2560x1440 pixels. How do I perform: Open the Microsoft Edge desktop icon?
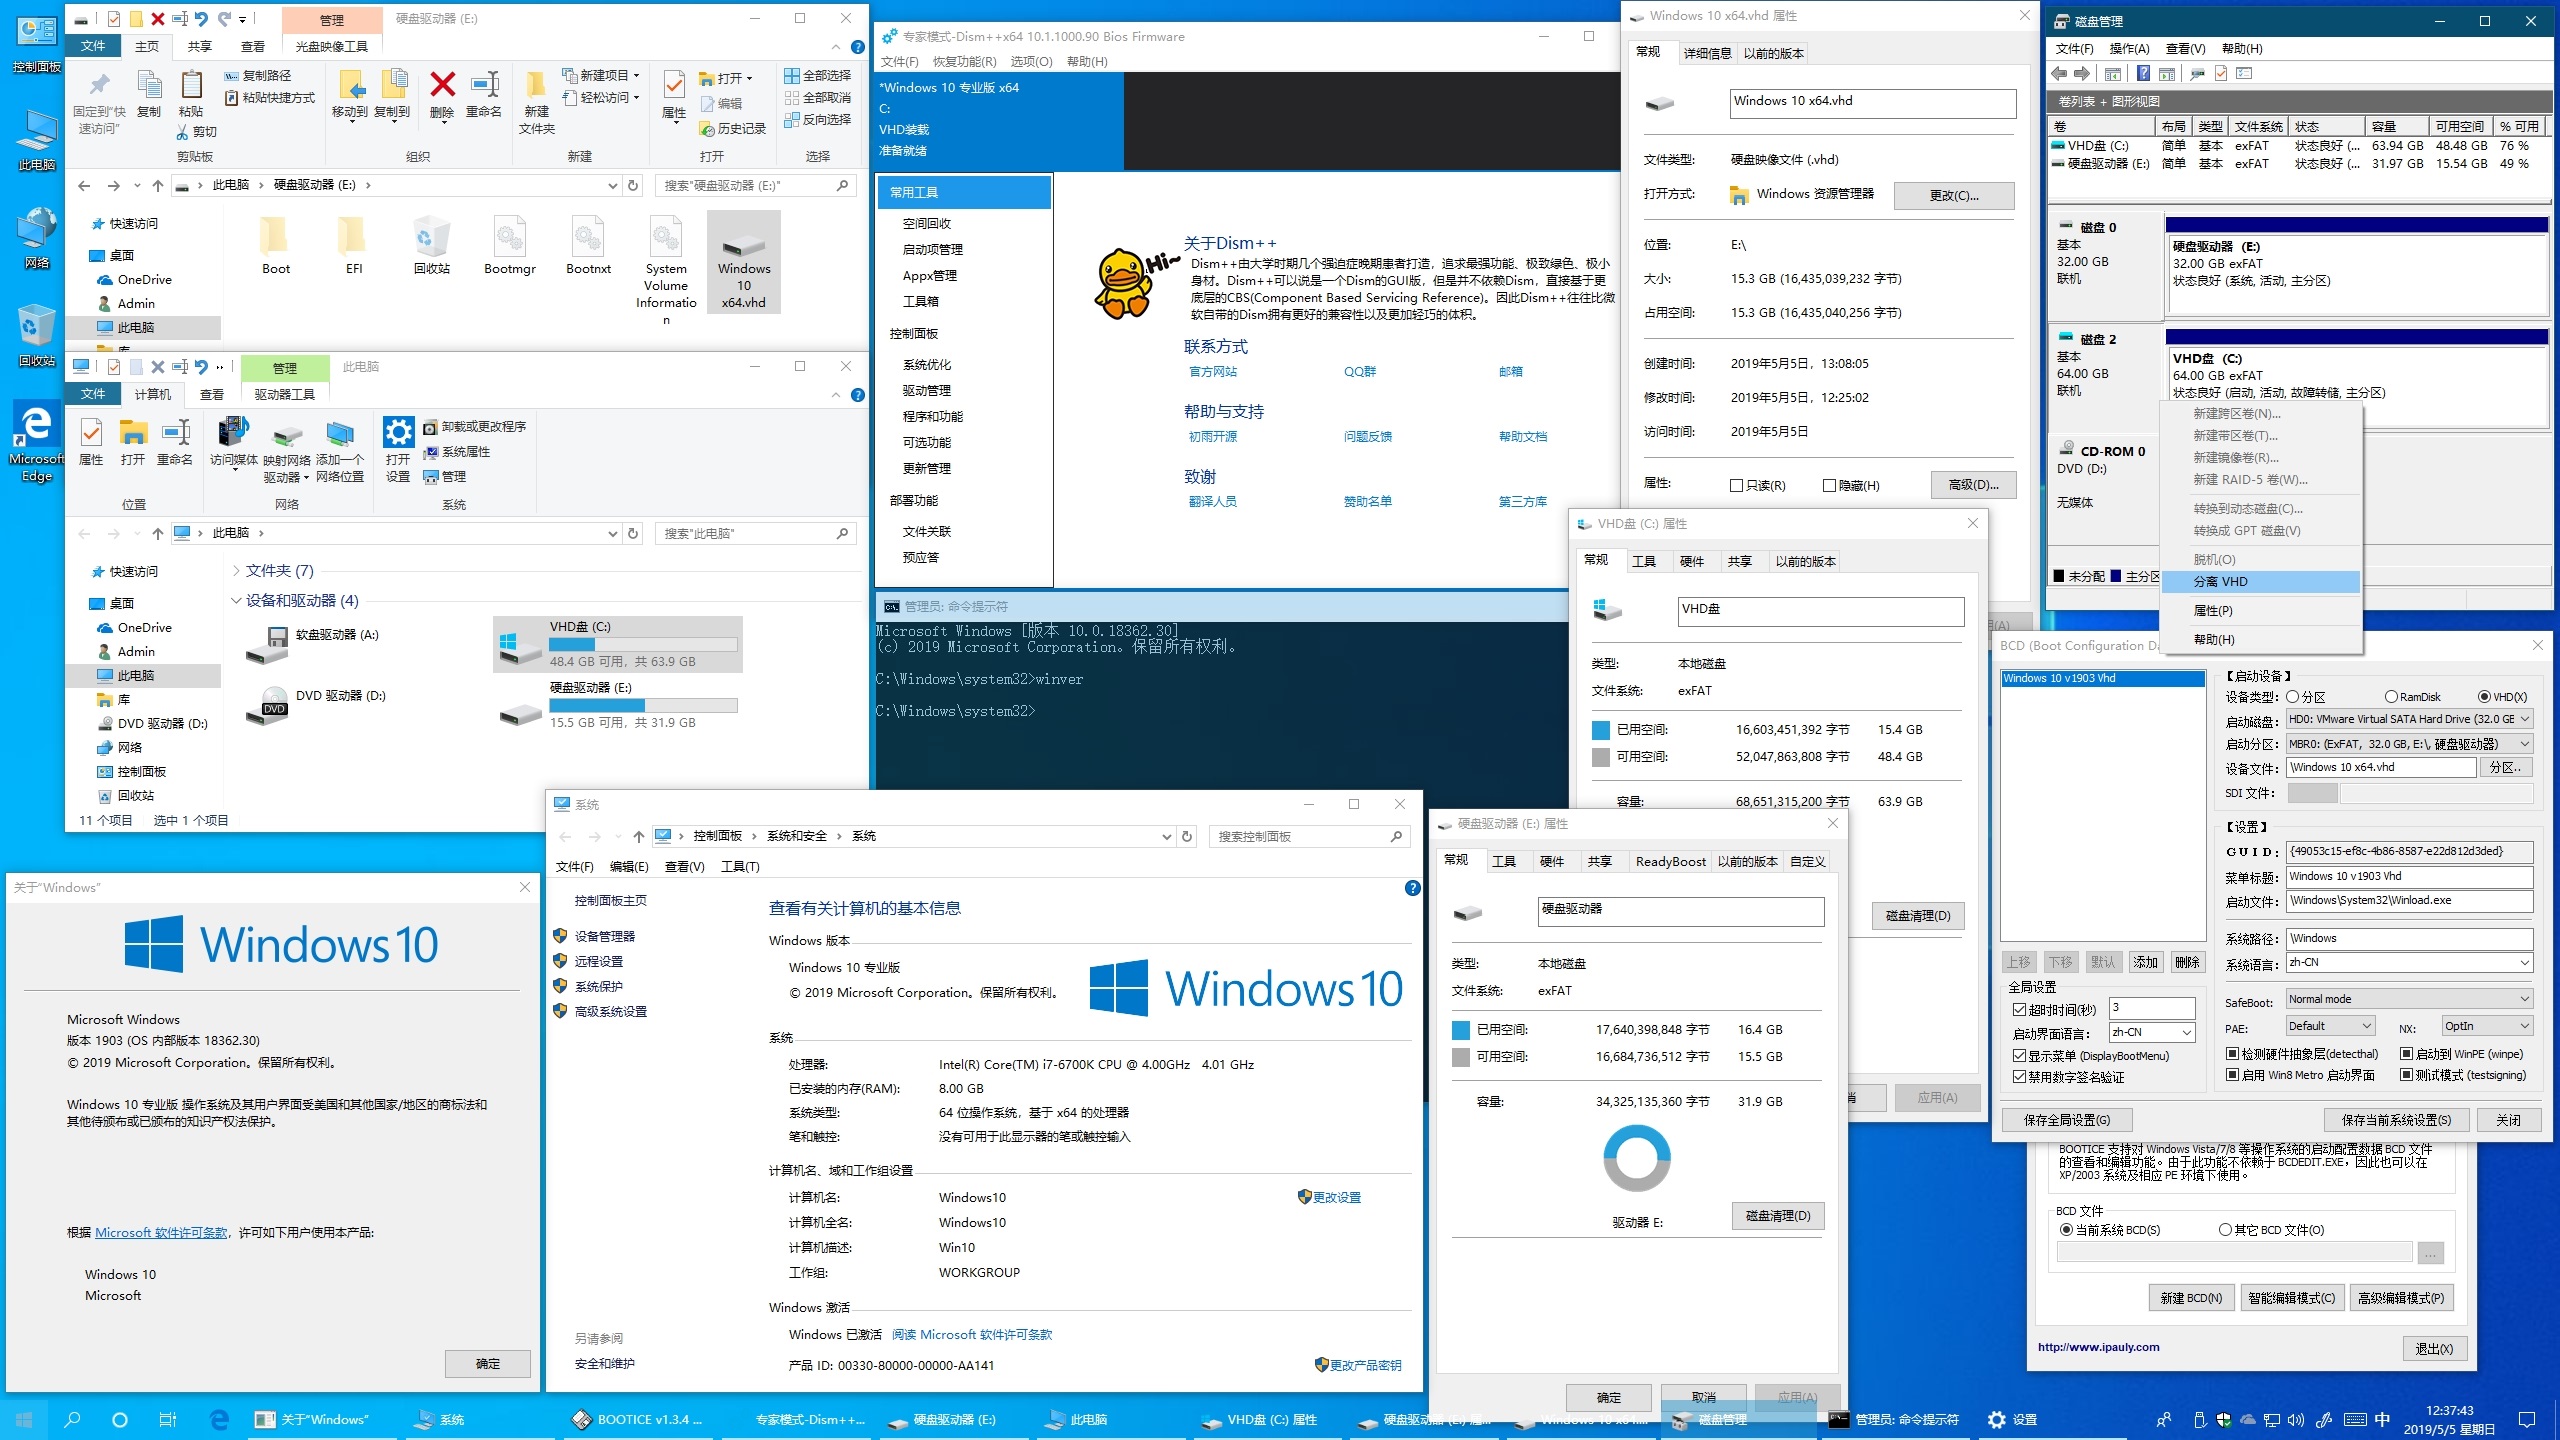coord(37,442)
